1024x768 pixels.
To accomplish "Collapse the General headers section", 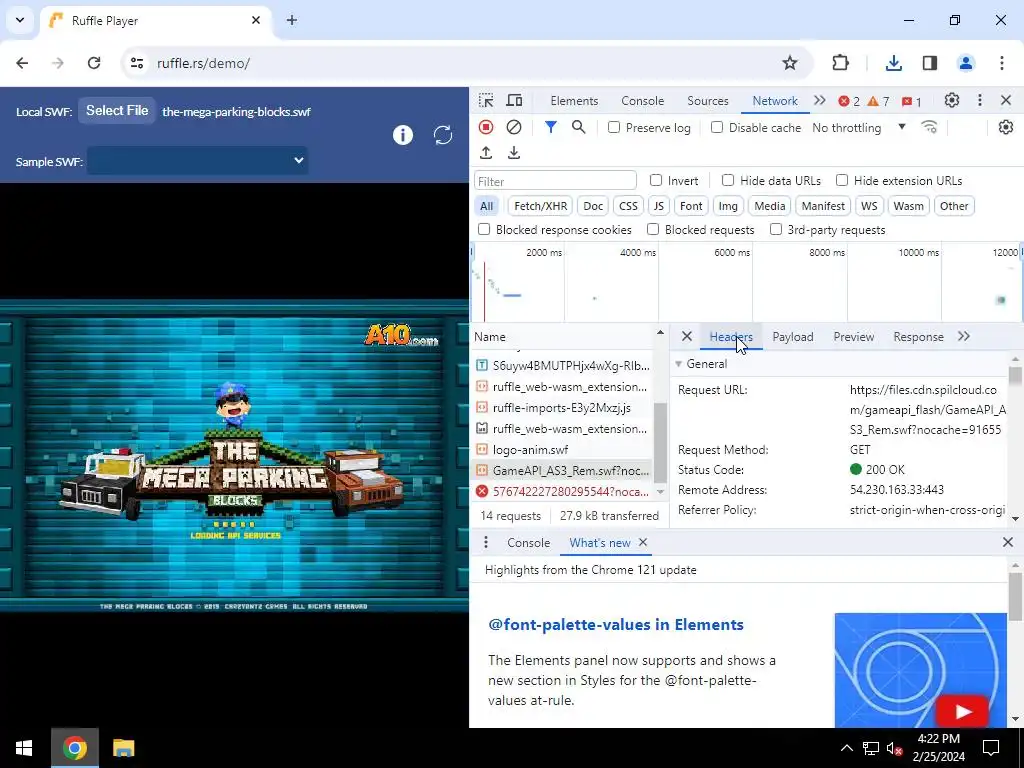I will [679, 364].
